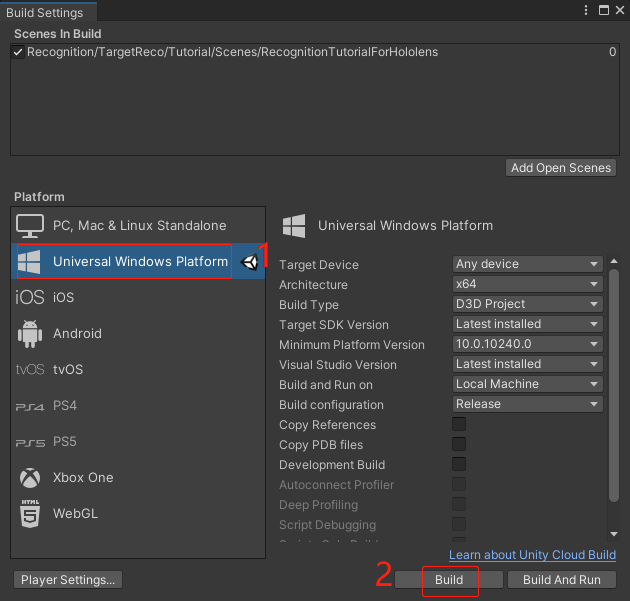Click the Unity logo beside Universal Windows Platform

coord(250,262)
